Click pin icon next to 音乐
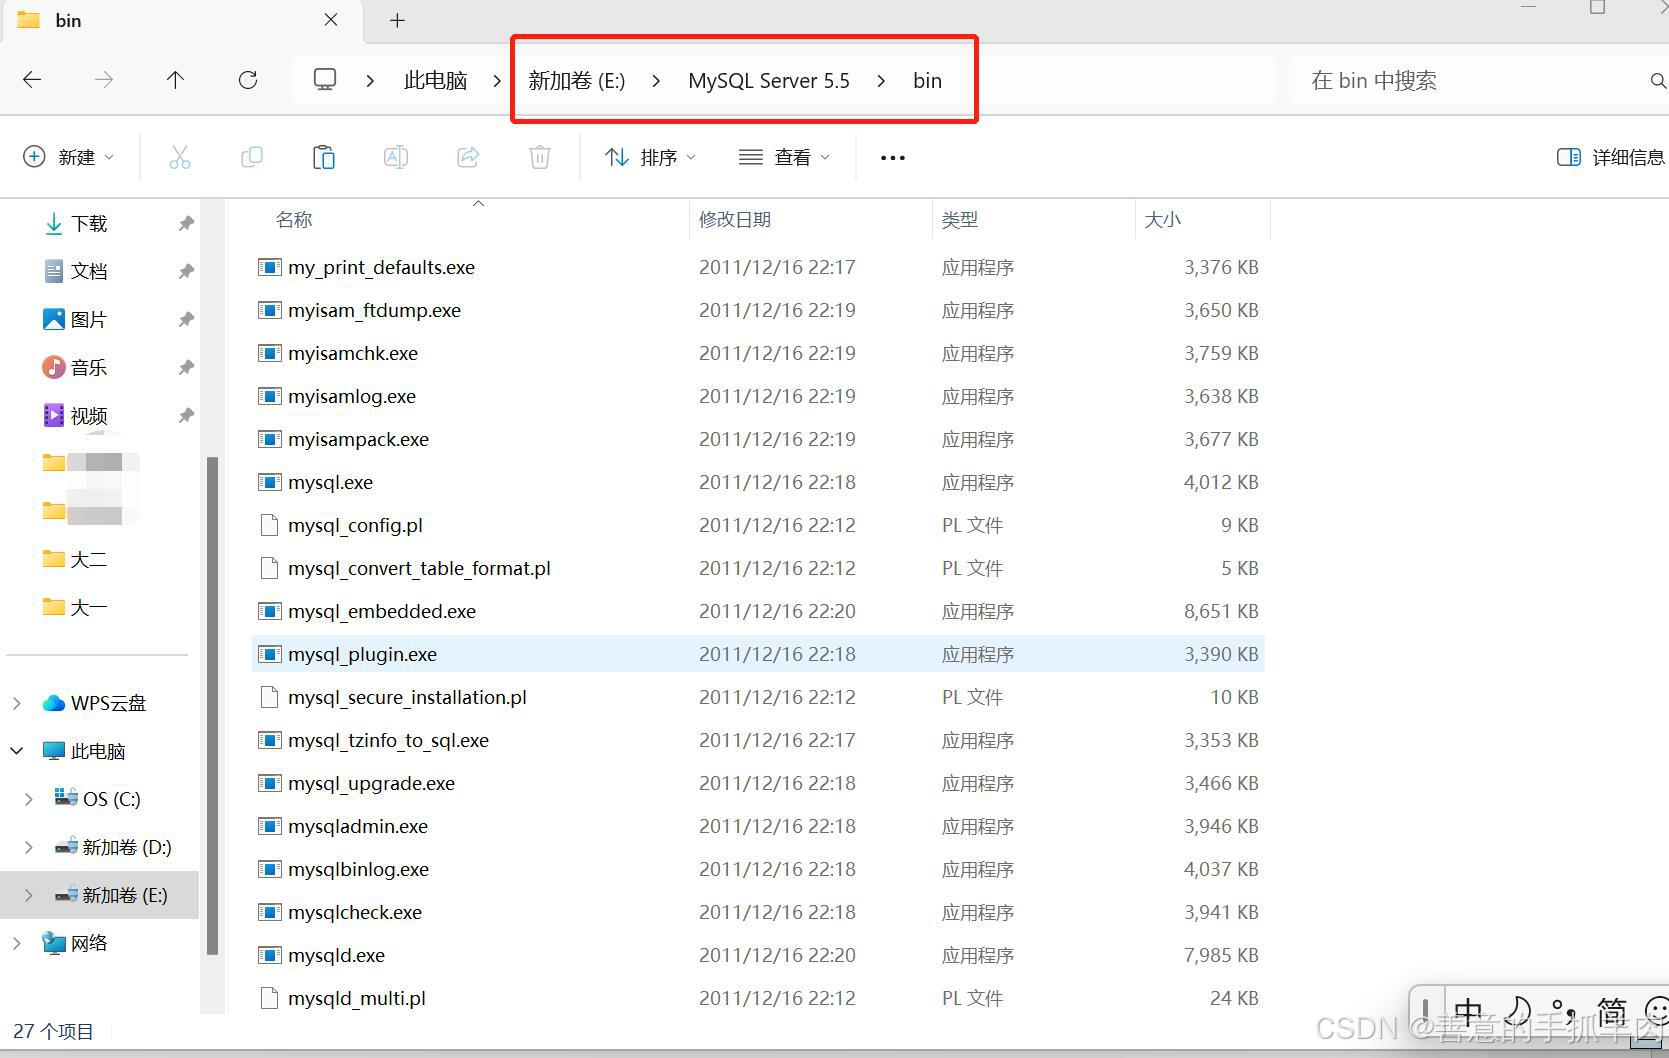1669x1058 pixels. click(x=186, y=367)
